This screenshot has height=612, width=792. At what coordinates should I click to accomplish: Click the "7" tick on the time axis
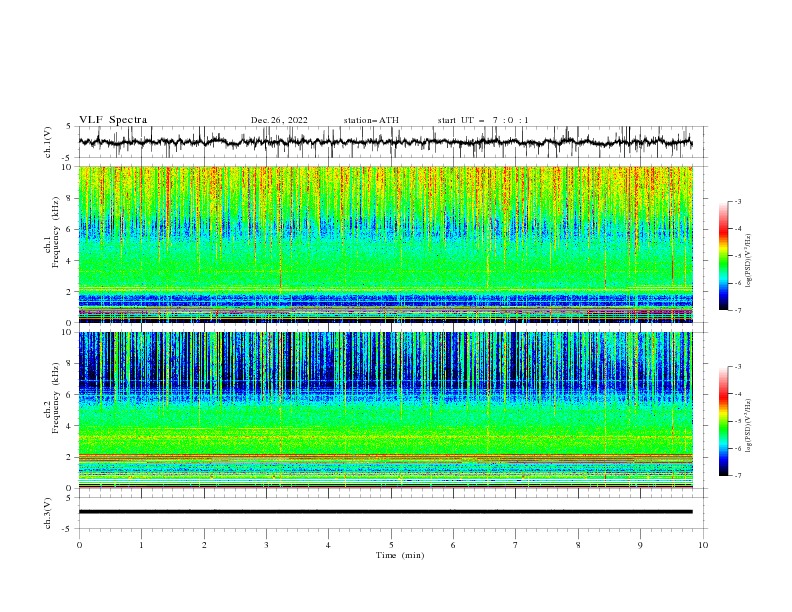tap(516, 545)
